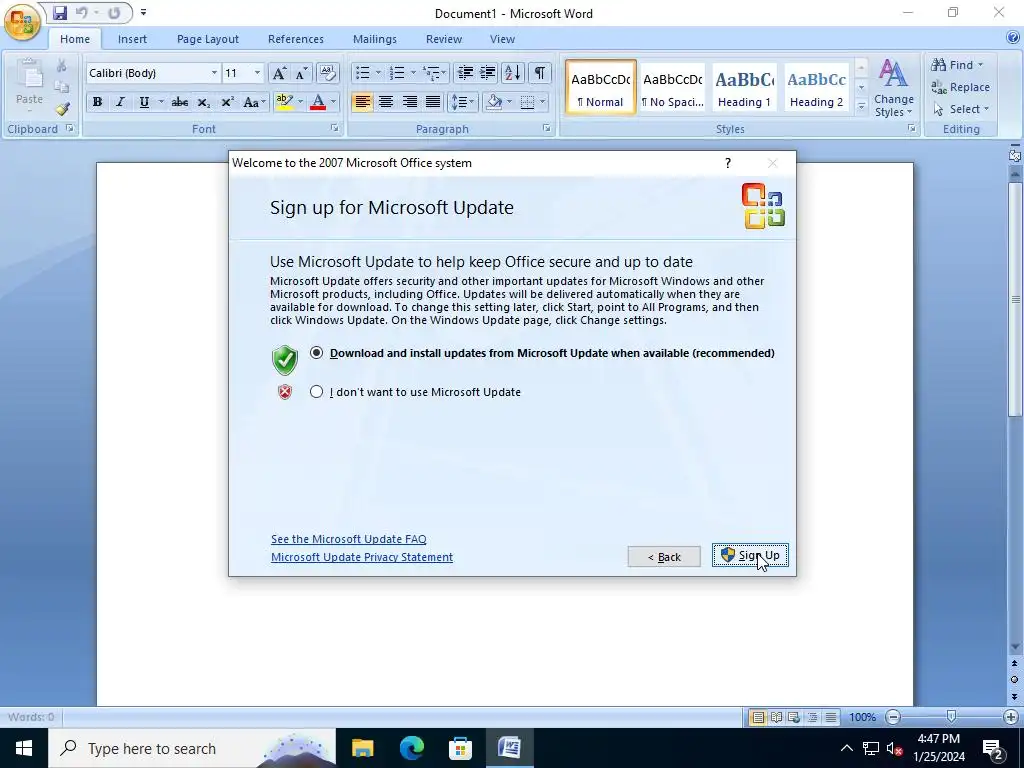
Task: Click the Replace button
Action: (x=960, y=87)
